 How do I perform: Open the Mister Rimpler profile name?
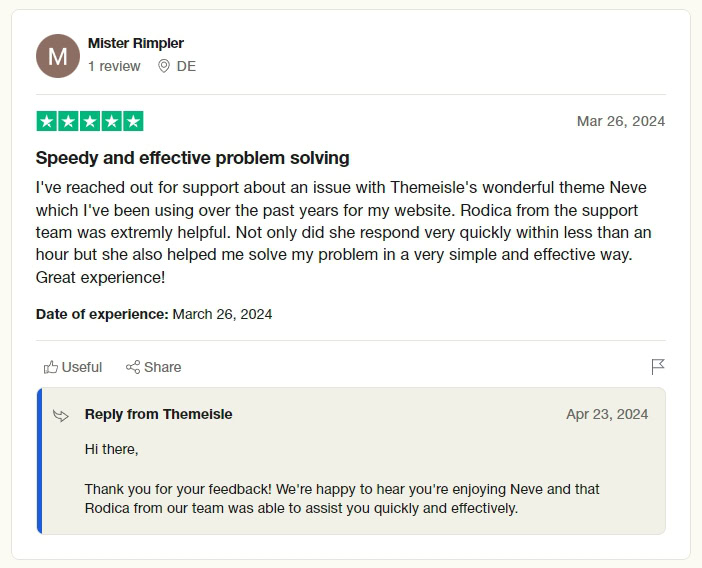[x=136, y=43]
